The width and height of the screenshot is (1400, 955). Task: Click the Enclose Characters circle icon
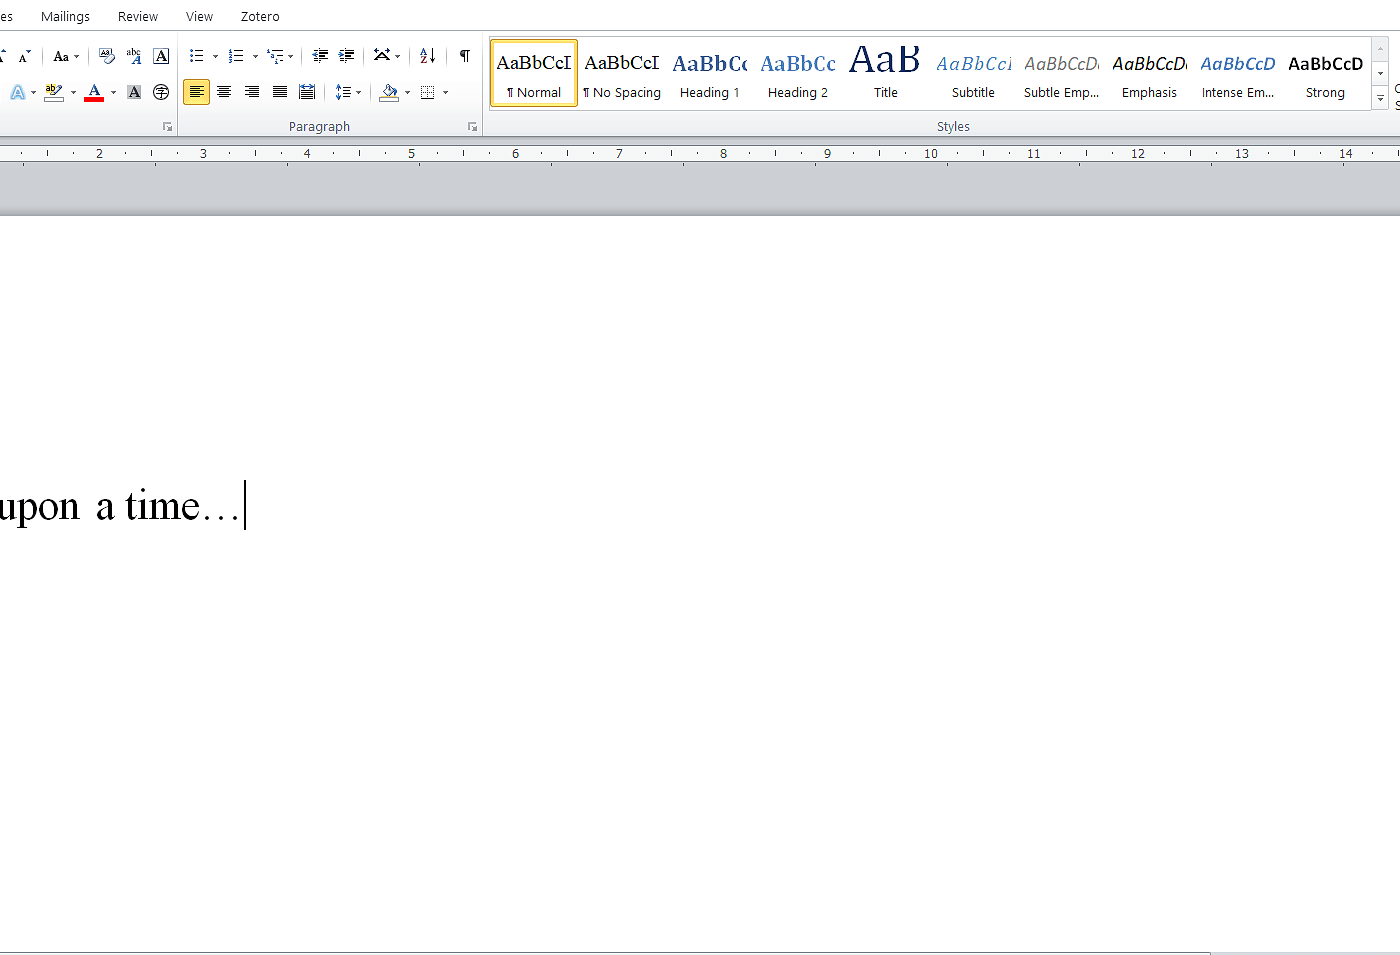pos(161,92)
